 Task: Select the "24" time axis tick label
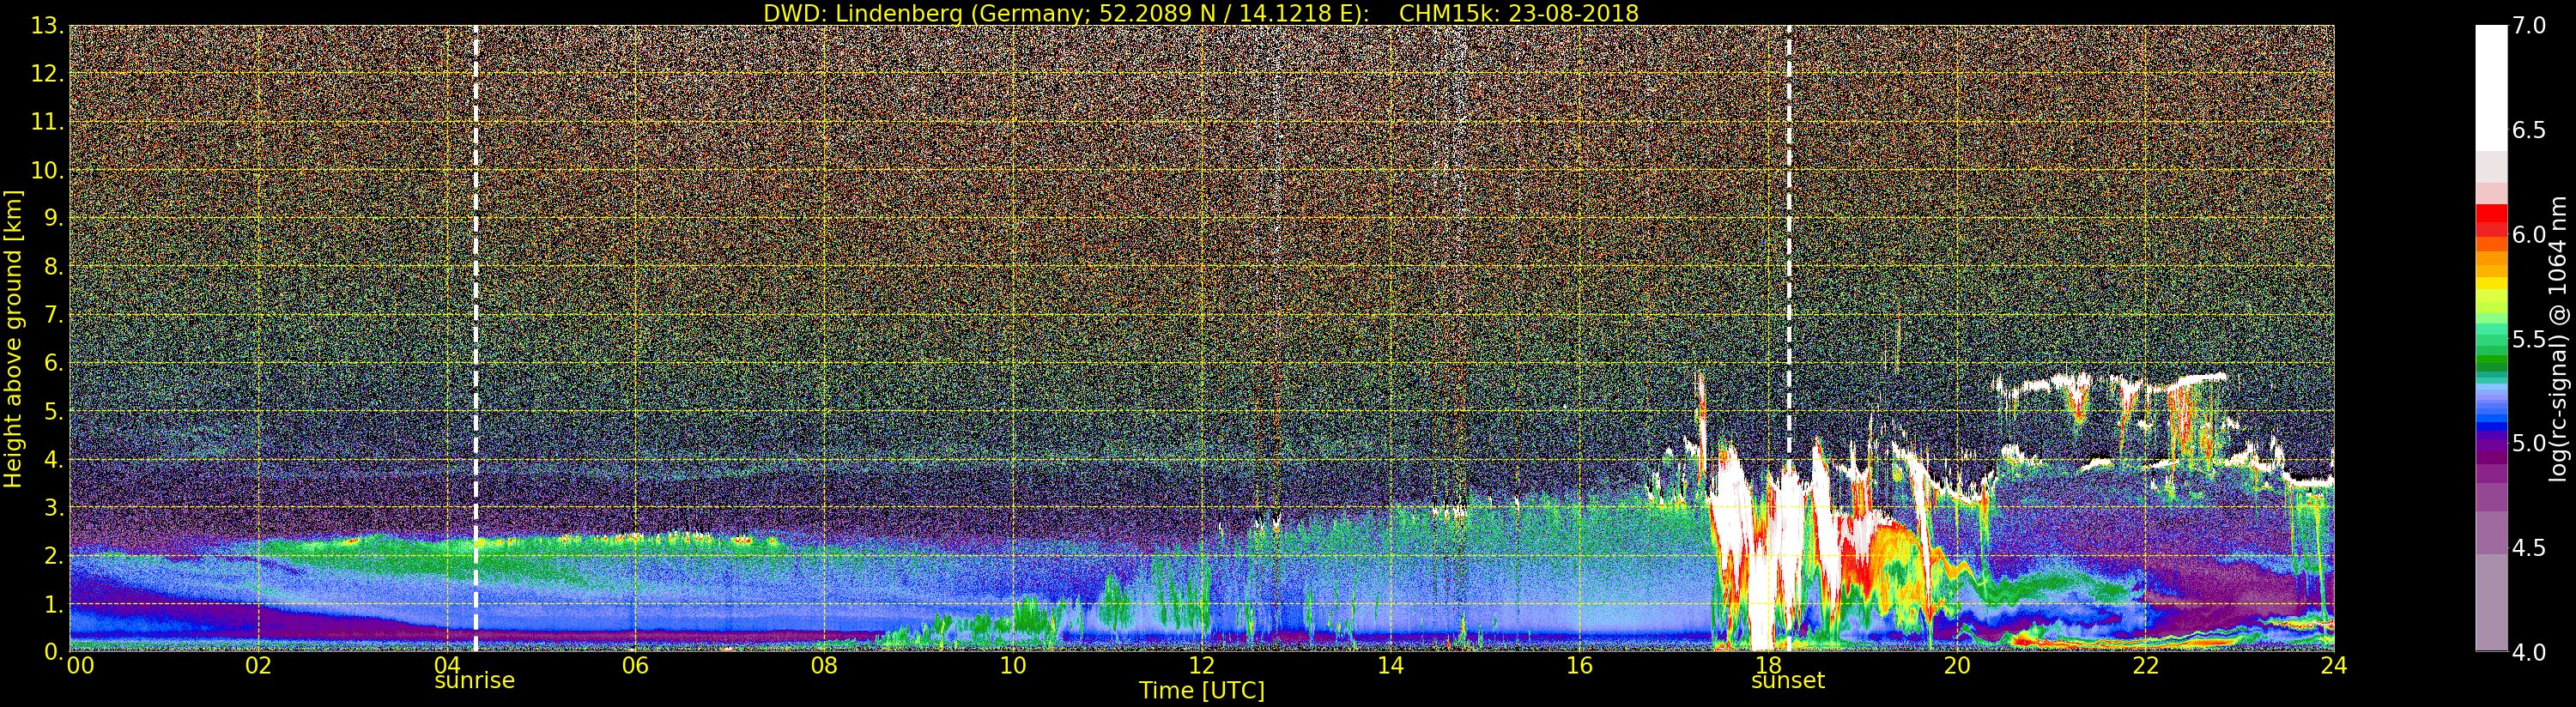pyautogui.click(x=2333, y=665)
